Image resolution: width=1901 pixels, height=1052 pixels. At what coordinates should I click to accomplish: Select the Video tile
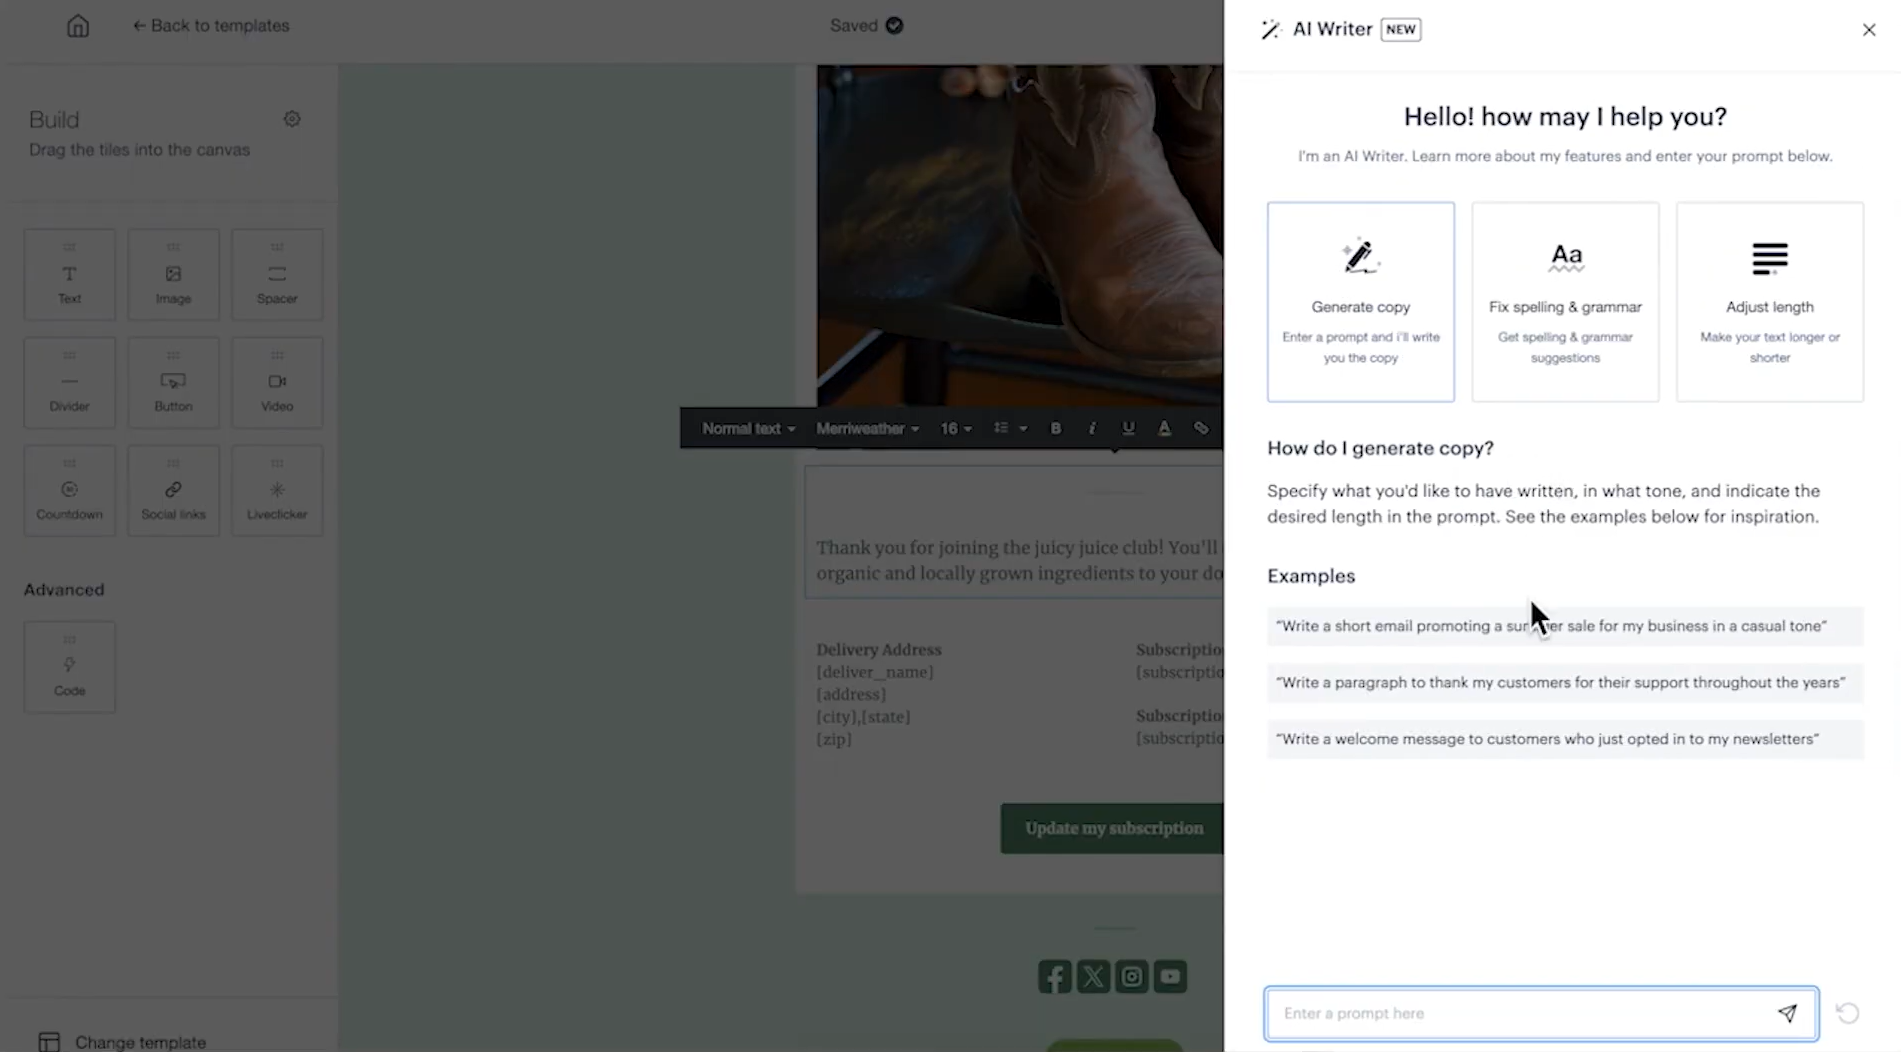pos(277,382)
